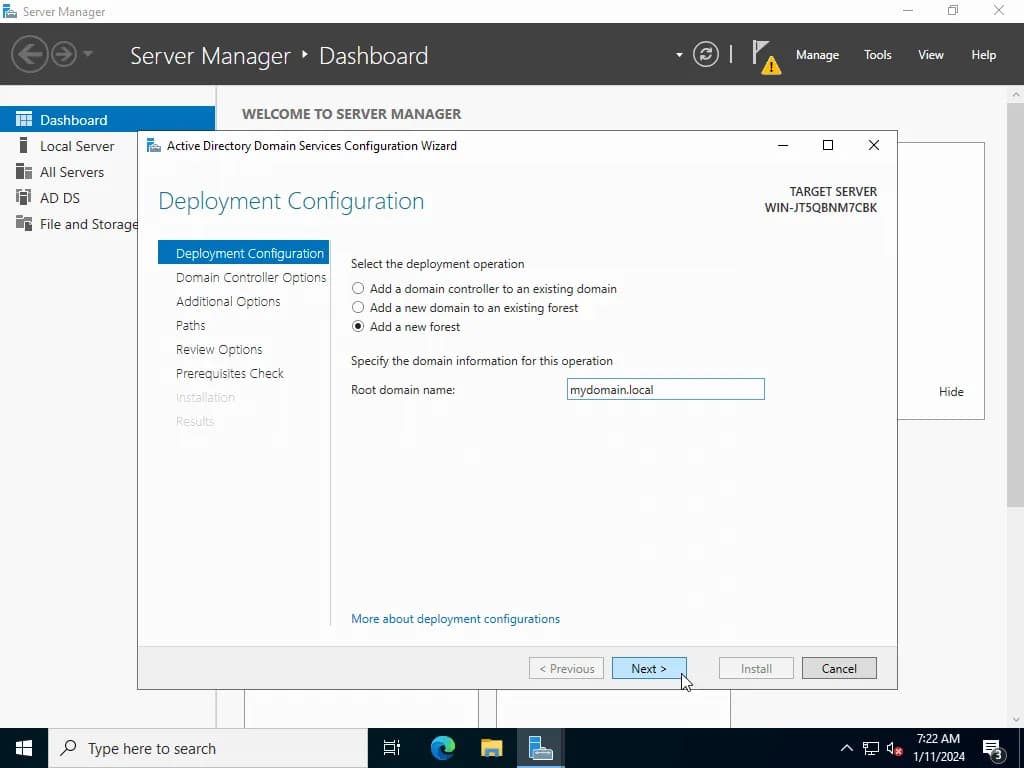Screen dimensions: 1024x768
Task: Go to Paths wizard step
Action: pos(190,325)
